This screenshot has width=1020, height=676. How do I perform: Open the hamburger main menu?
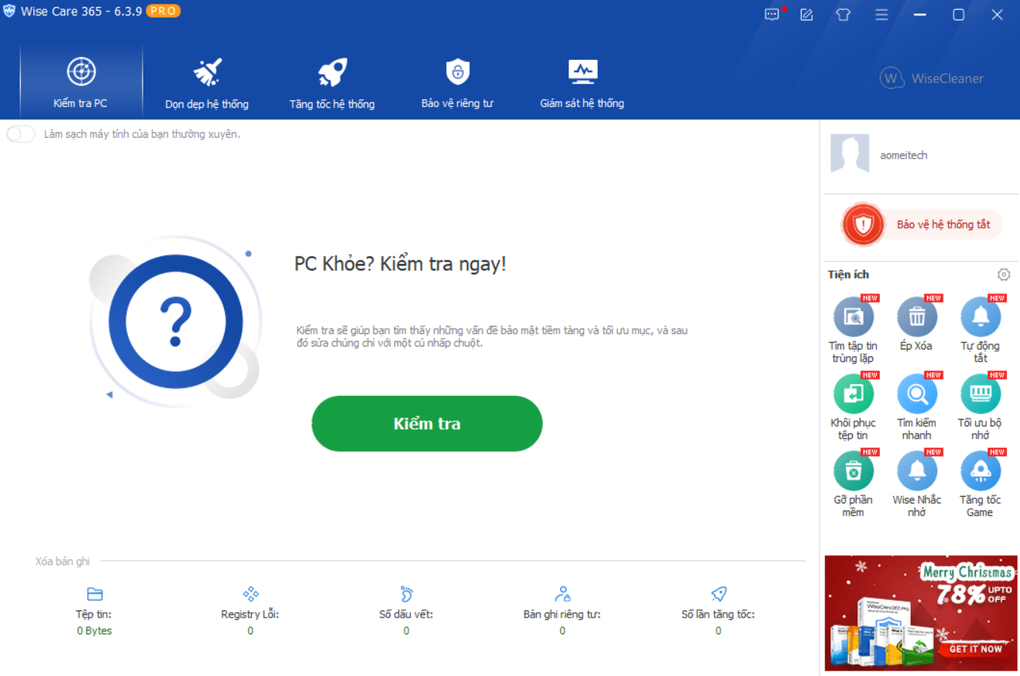pos(881,14)
